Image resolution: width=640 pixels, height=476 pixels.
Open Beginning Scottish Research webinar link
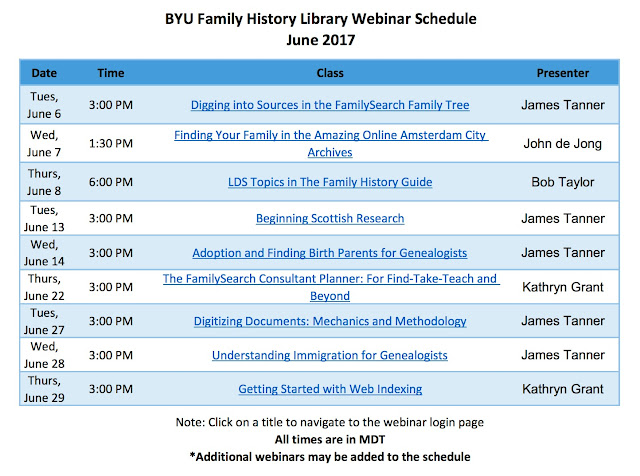pos(330,218)
